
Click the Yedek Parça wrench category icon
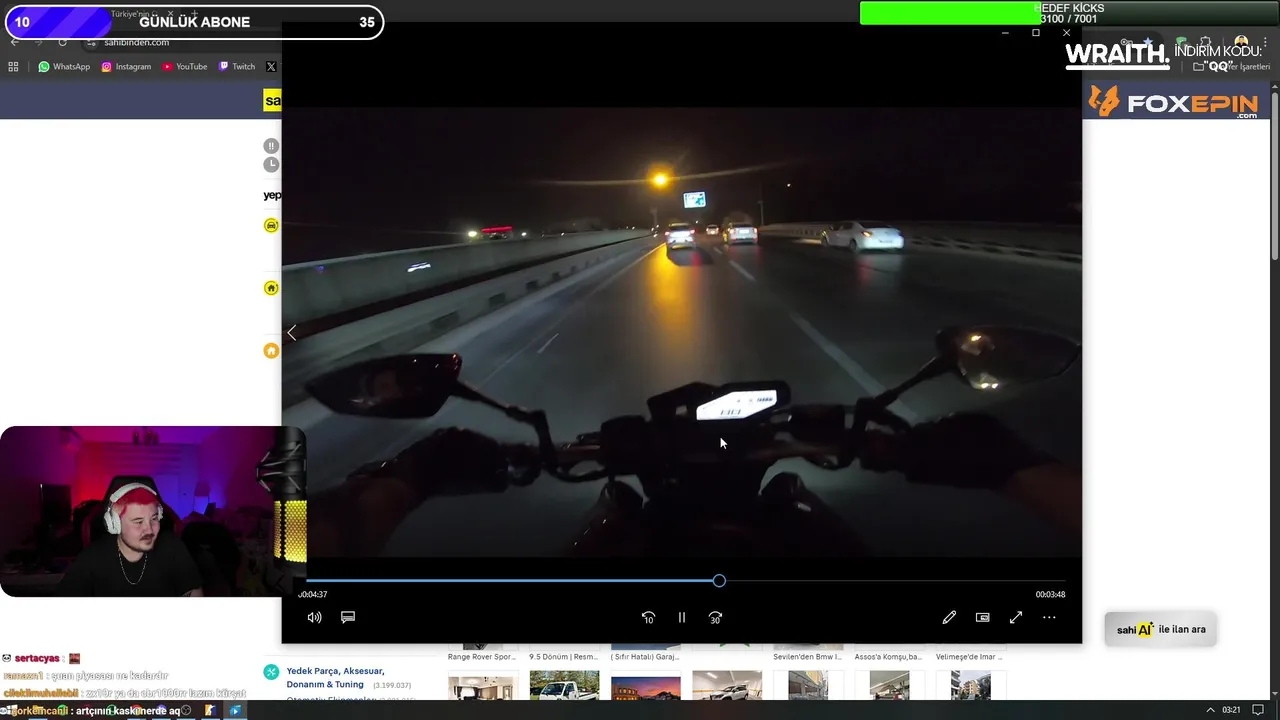[x=271, y=672]
